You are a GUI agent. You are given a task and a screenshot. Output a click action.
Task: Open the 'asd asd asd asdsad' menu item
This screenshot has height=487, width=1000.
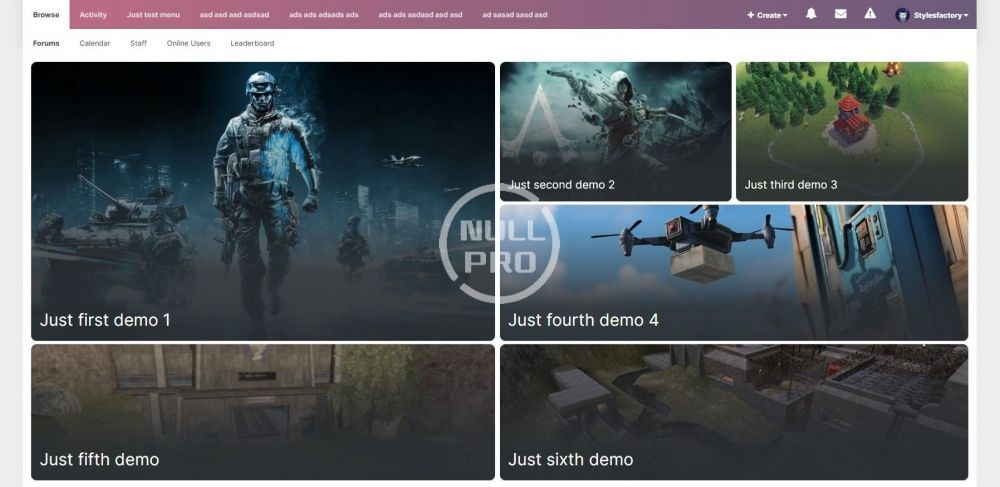(x=234, y=15)
